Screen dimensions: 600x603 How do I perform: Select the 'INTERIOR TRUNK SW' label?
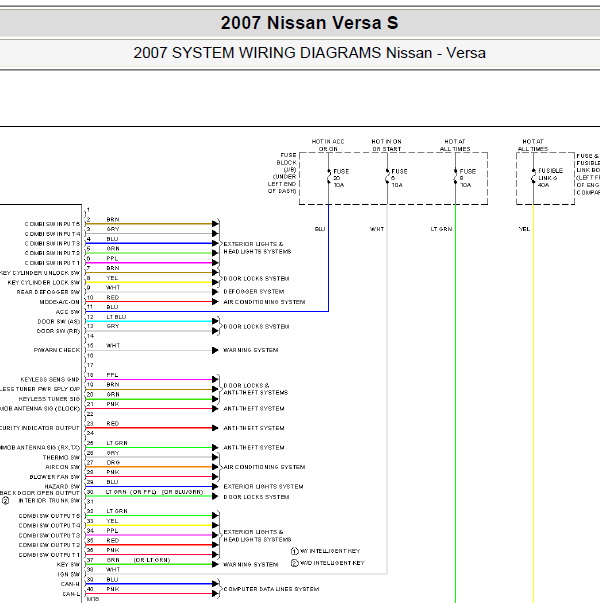[x=49, y=501]
